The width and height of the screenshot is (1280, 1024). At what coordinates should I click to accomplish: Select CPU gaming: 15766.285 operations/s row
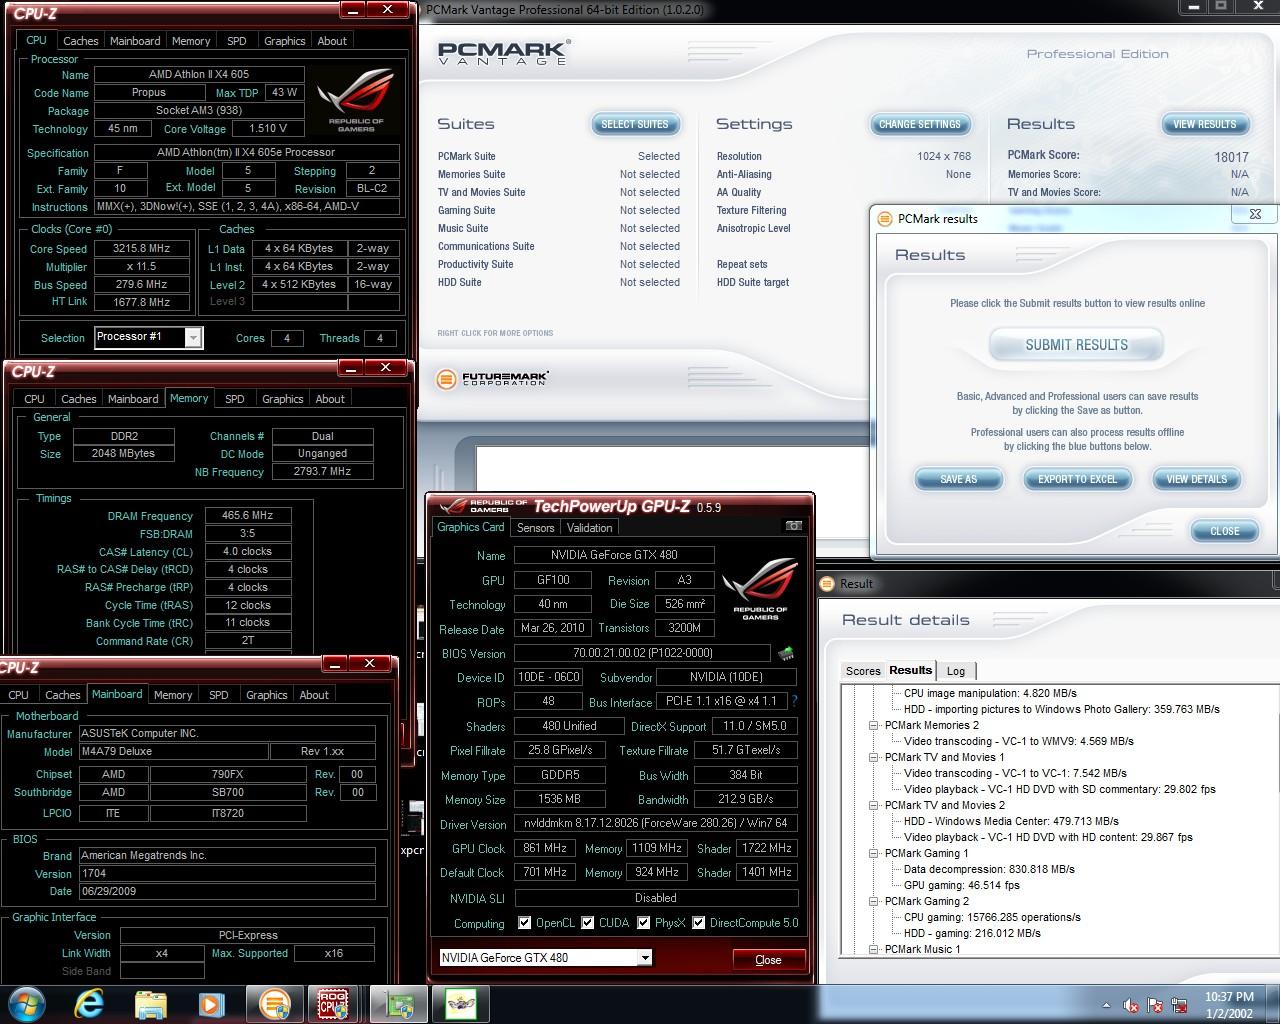pos(992,917)
